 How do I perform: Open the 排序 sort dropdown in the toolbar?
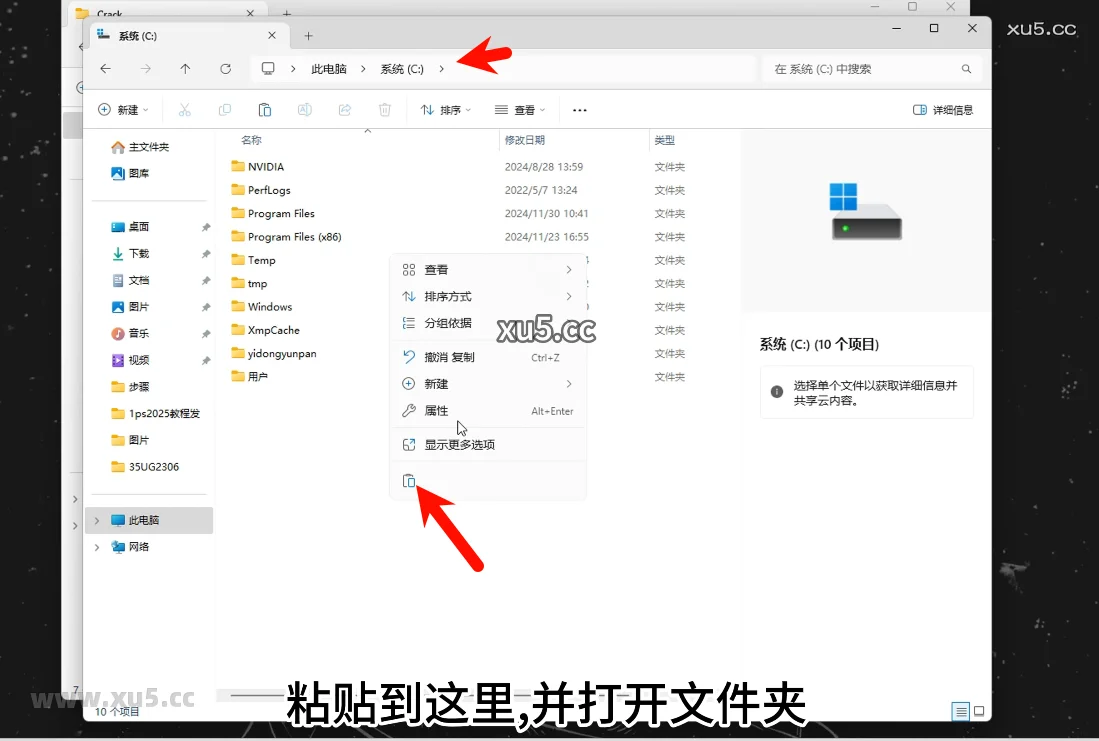[445, 110]
